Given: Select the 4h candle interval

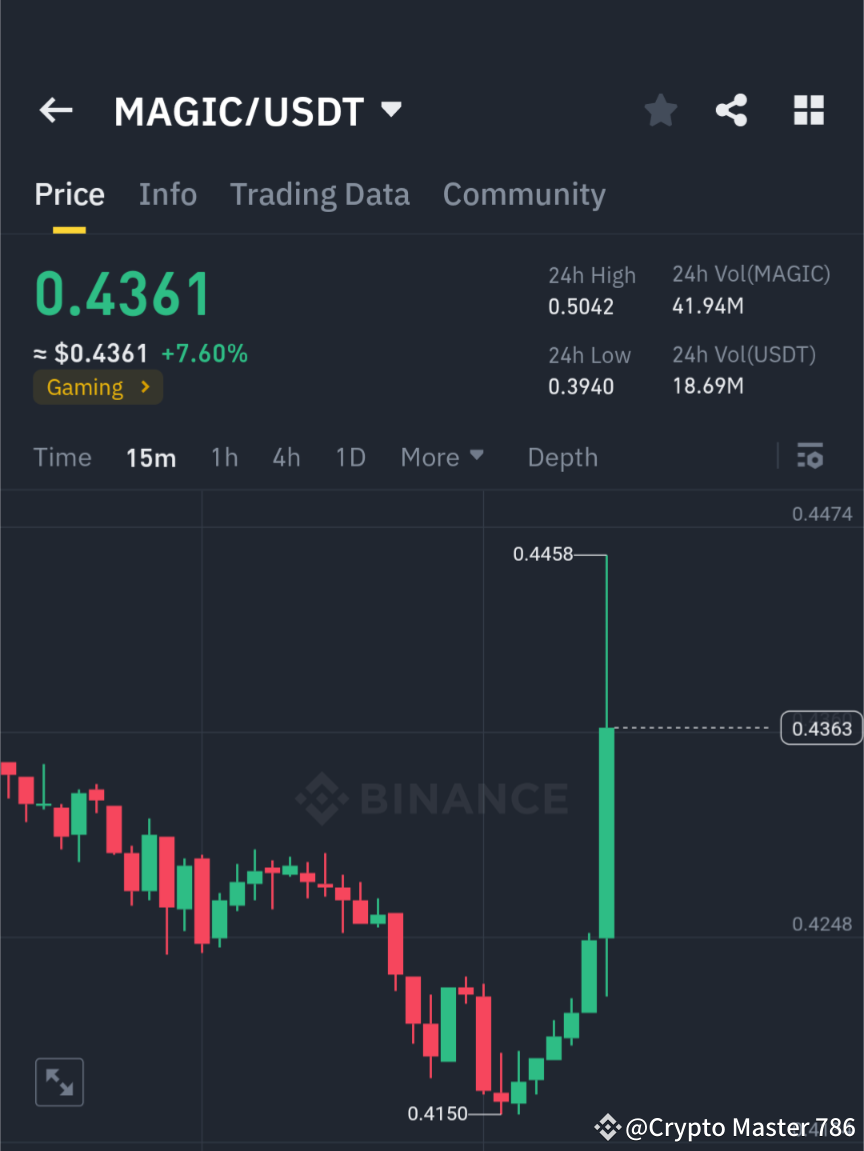Looking at the screenshot, I should click(x=286, y=457).
